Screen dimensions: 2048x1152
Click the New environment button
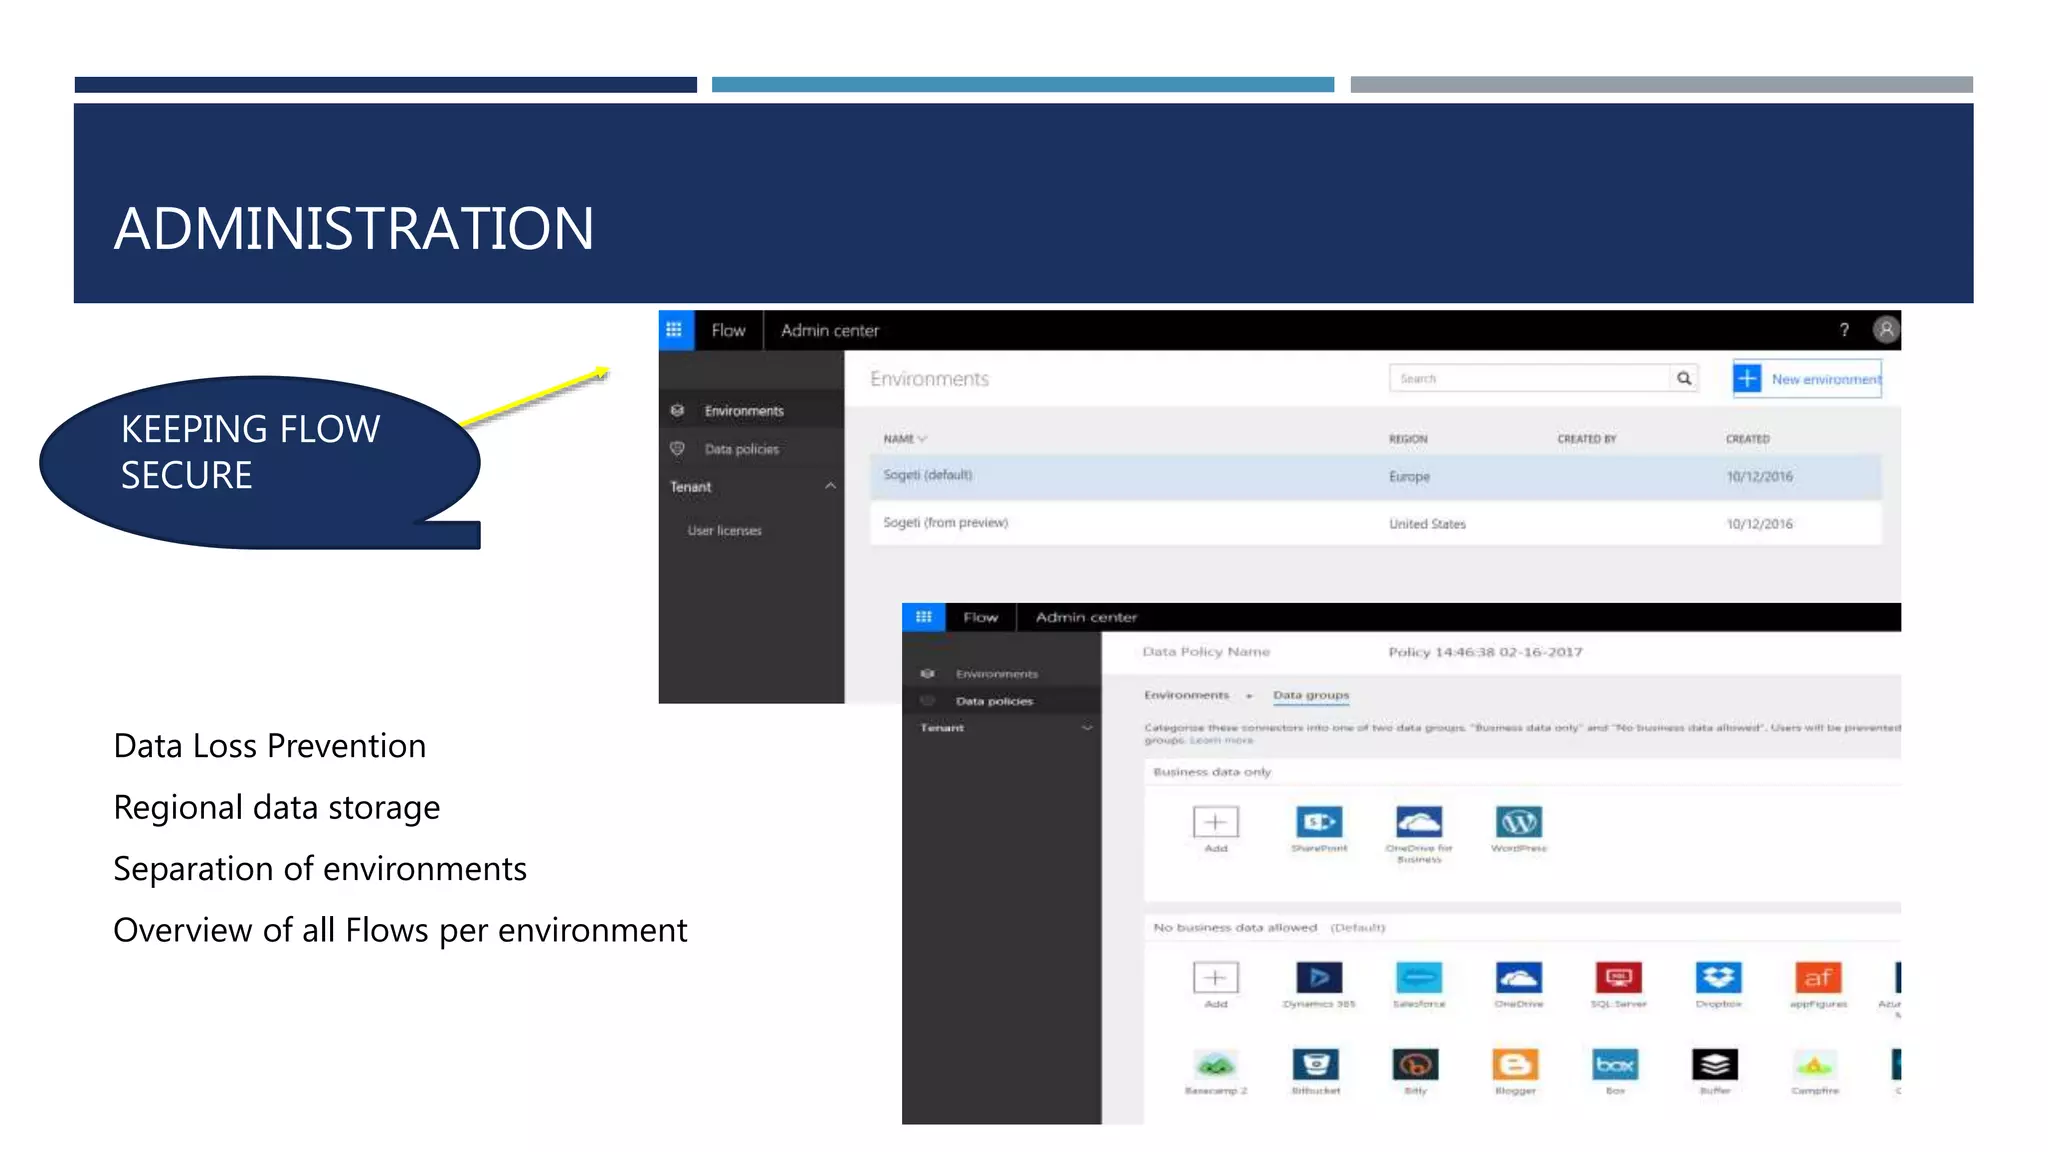[1807, 379]
